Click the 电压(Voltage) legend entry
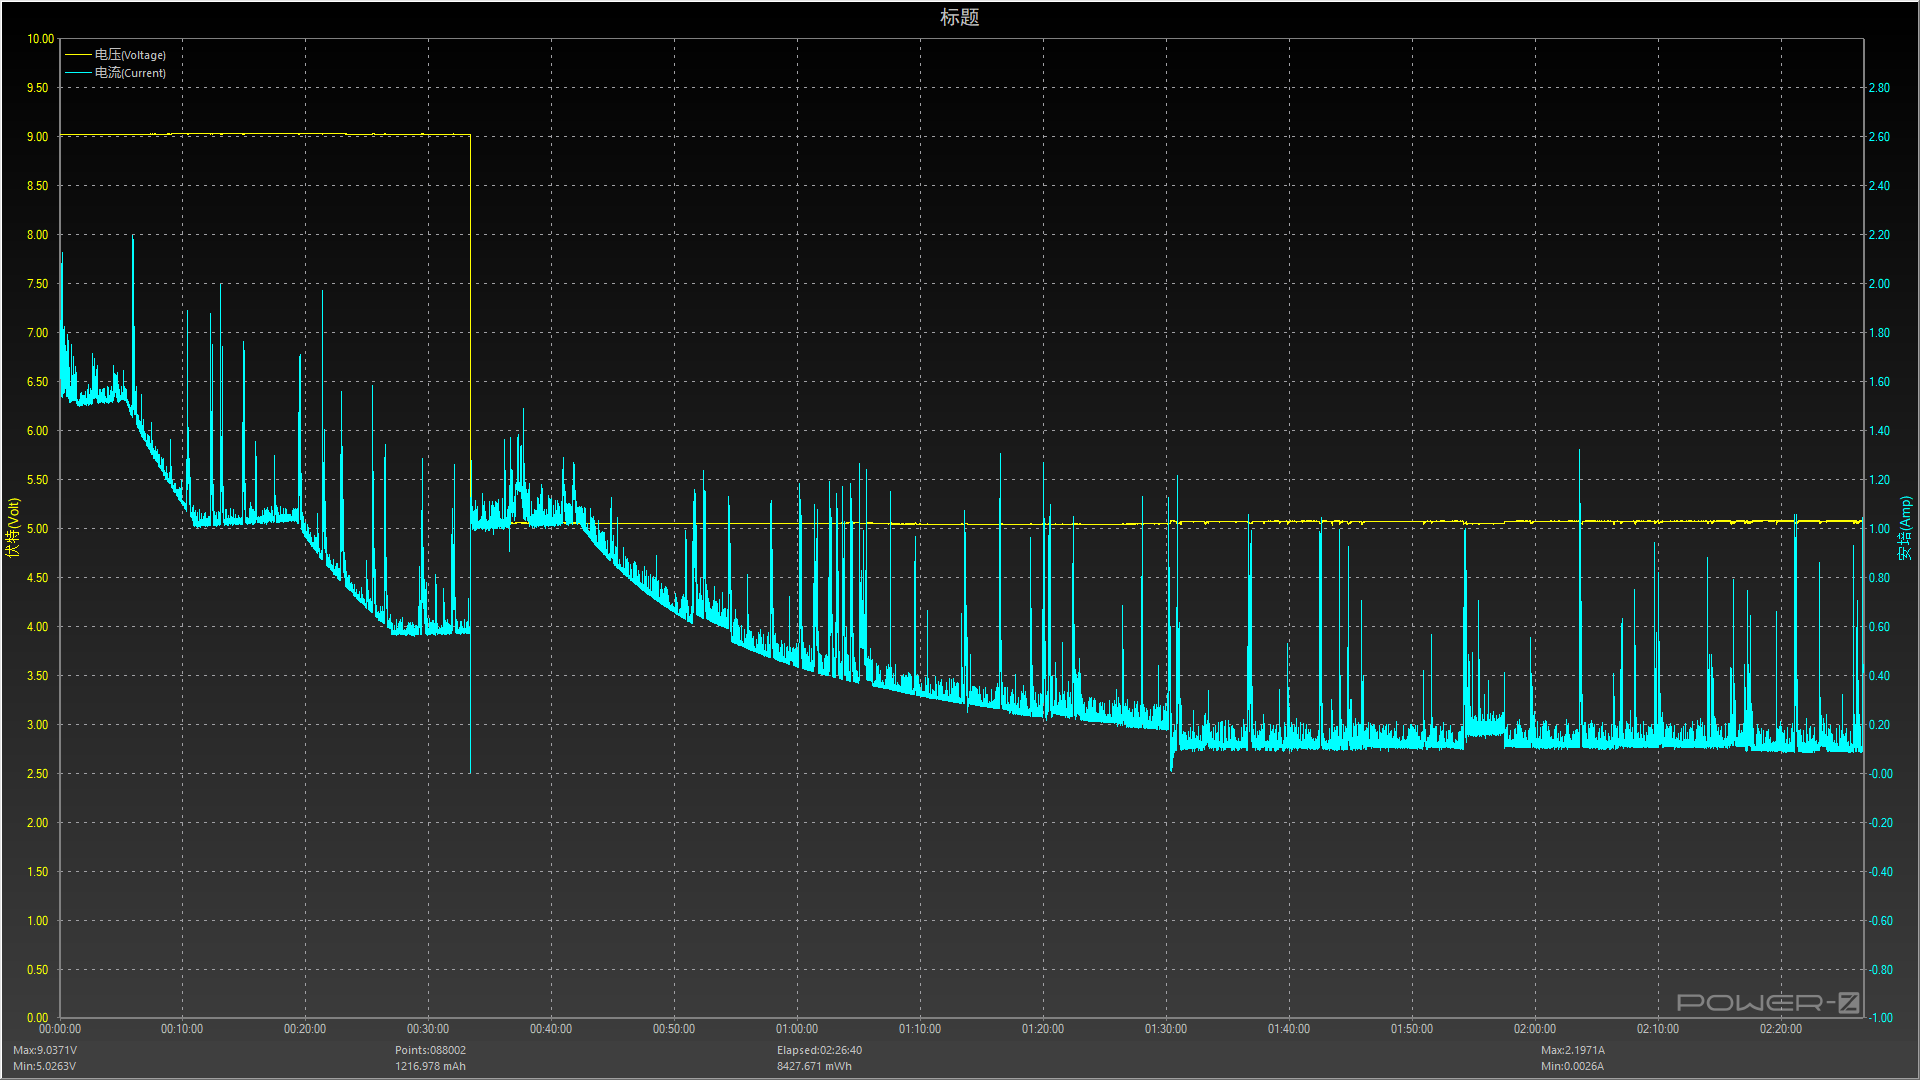The image size is (1920, 1080). pyautogui.click(x=130, y=55)
